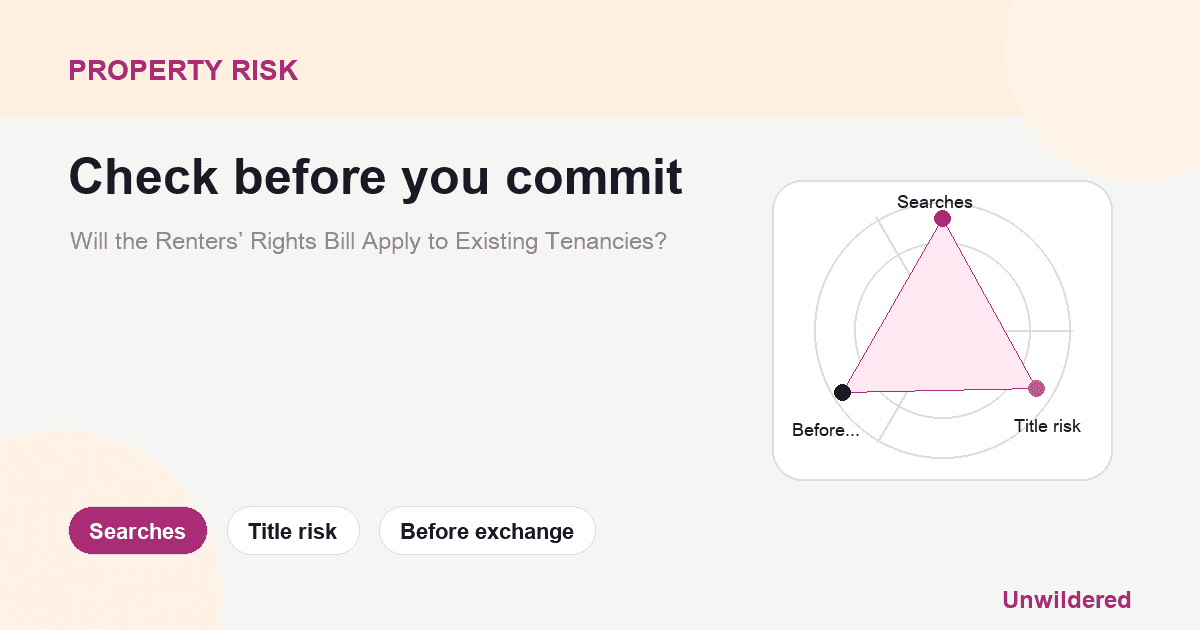Click the Searches label on radar chart

coord(935,202)
